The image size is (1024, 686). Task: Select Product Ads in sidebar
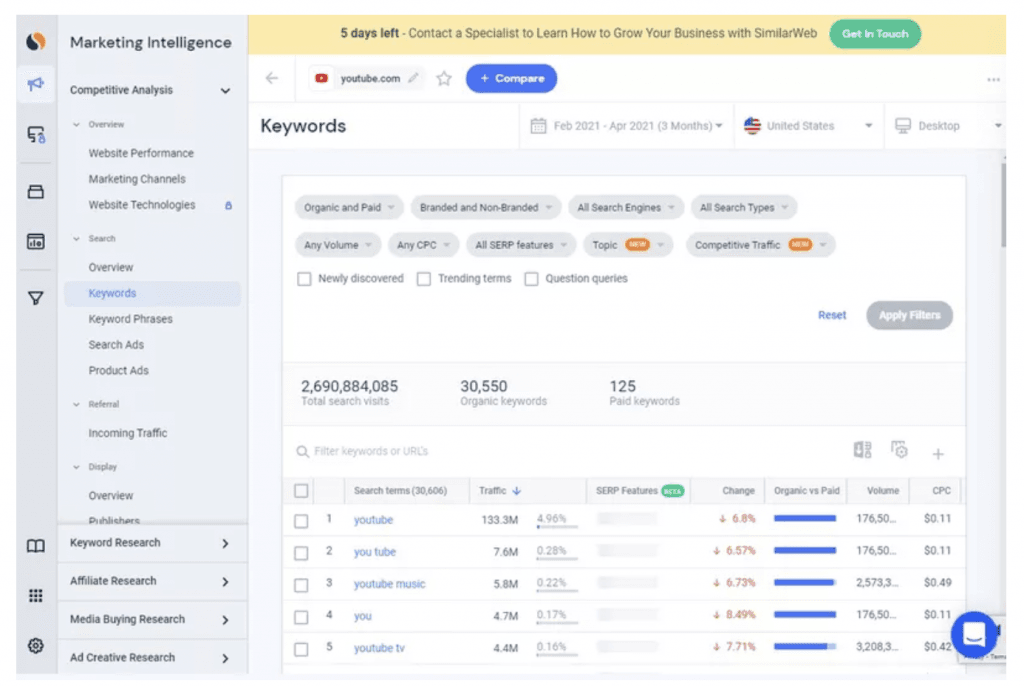coord(119,370)
